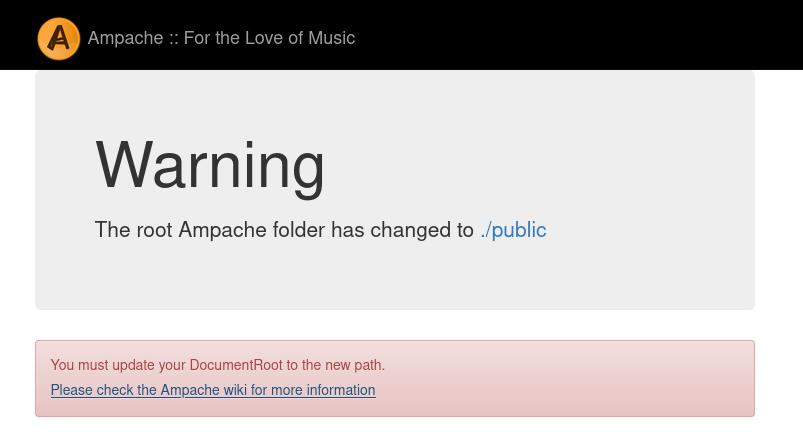Click empty right side of black header bar
The width and height of the screenshot is (803, 446).
coord(600,35)
